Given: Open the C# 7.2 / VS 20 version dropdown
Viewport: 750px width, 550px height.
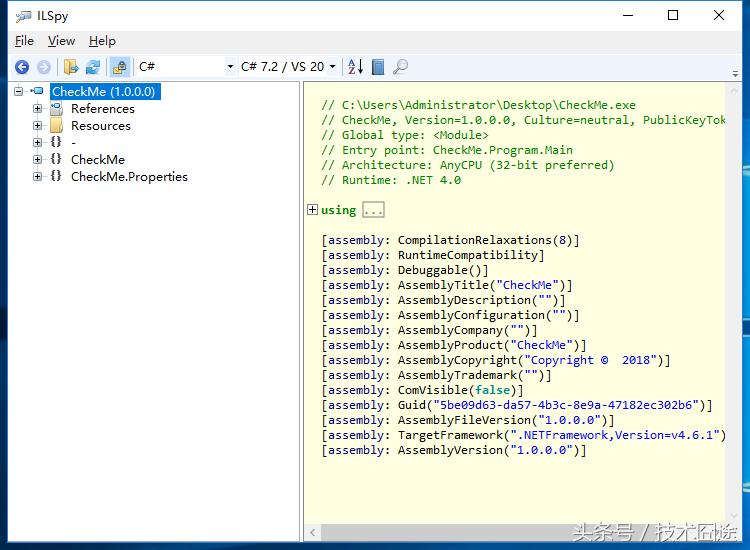Looking at the screenshot, I should [x=288, y=66].
